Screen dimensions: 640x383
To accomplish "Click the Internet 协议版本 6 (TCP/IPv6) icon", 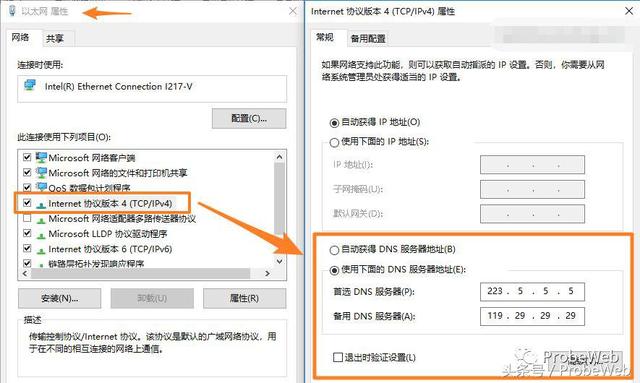I will coord(41,250).
